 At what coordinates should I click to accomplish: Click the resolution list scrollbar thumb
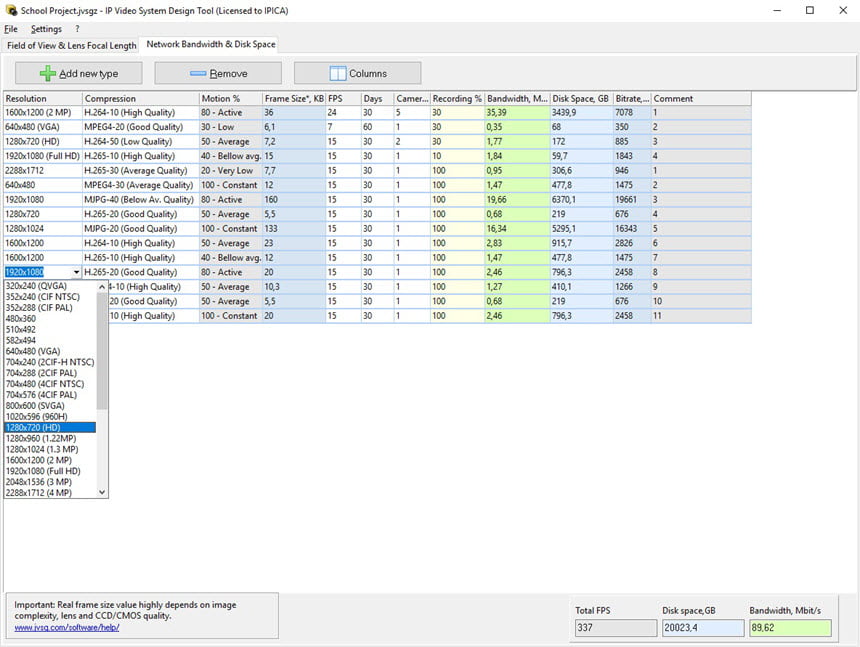click(x=102, y=351)
